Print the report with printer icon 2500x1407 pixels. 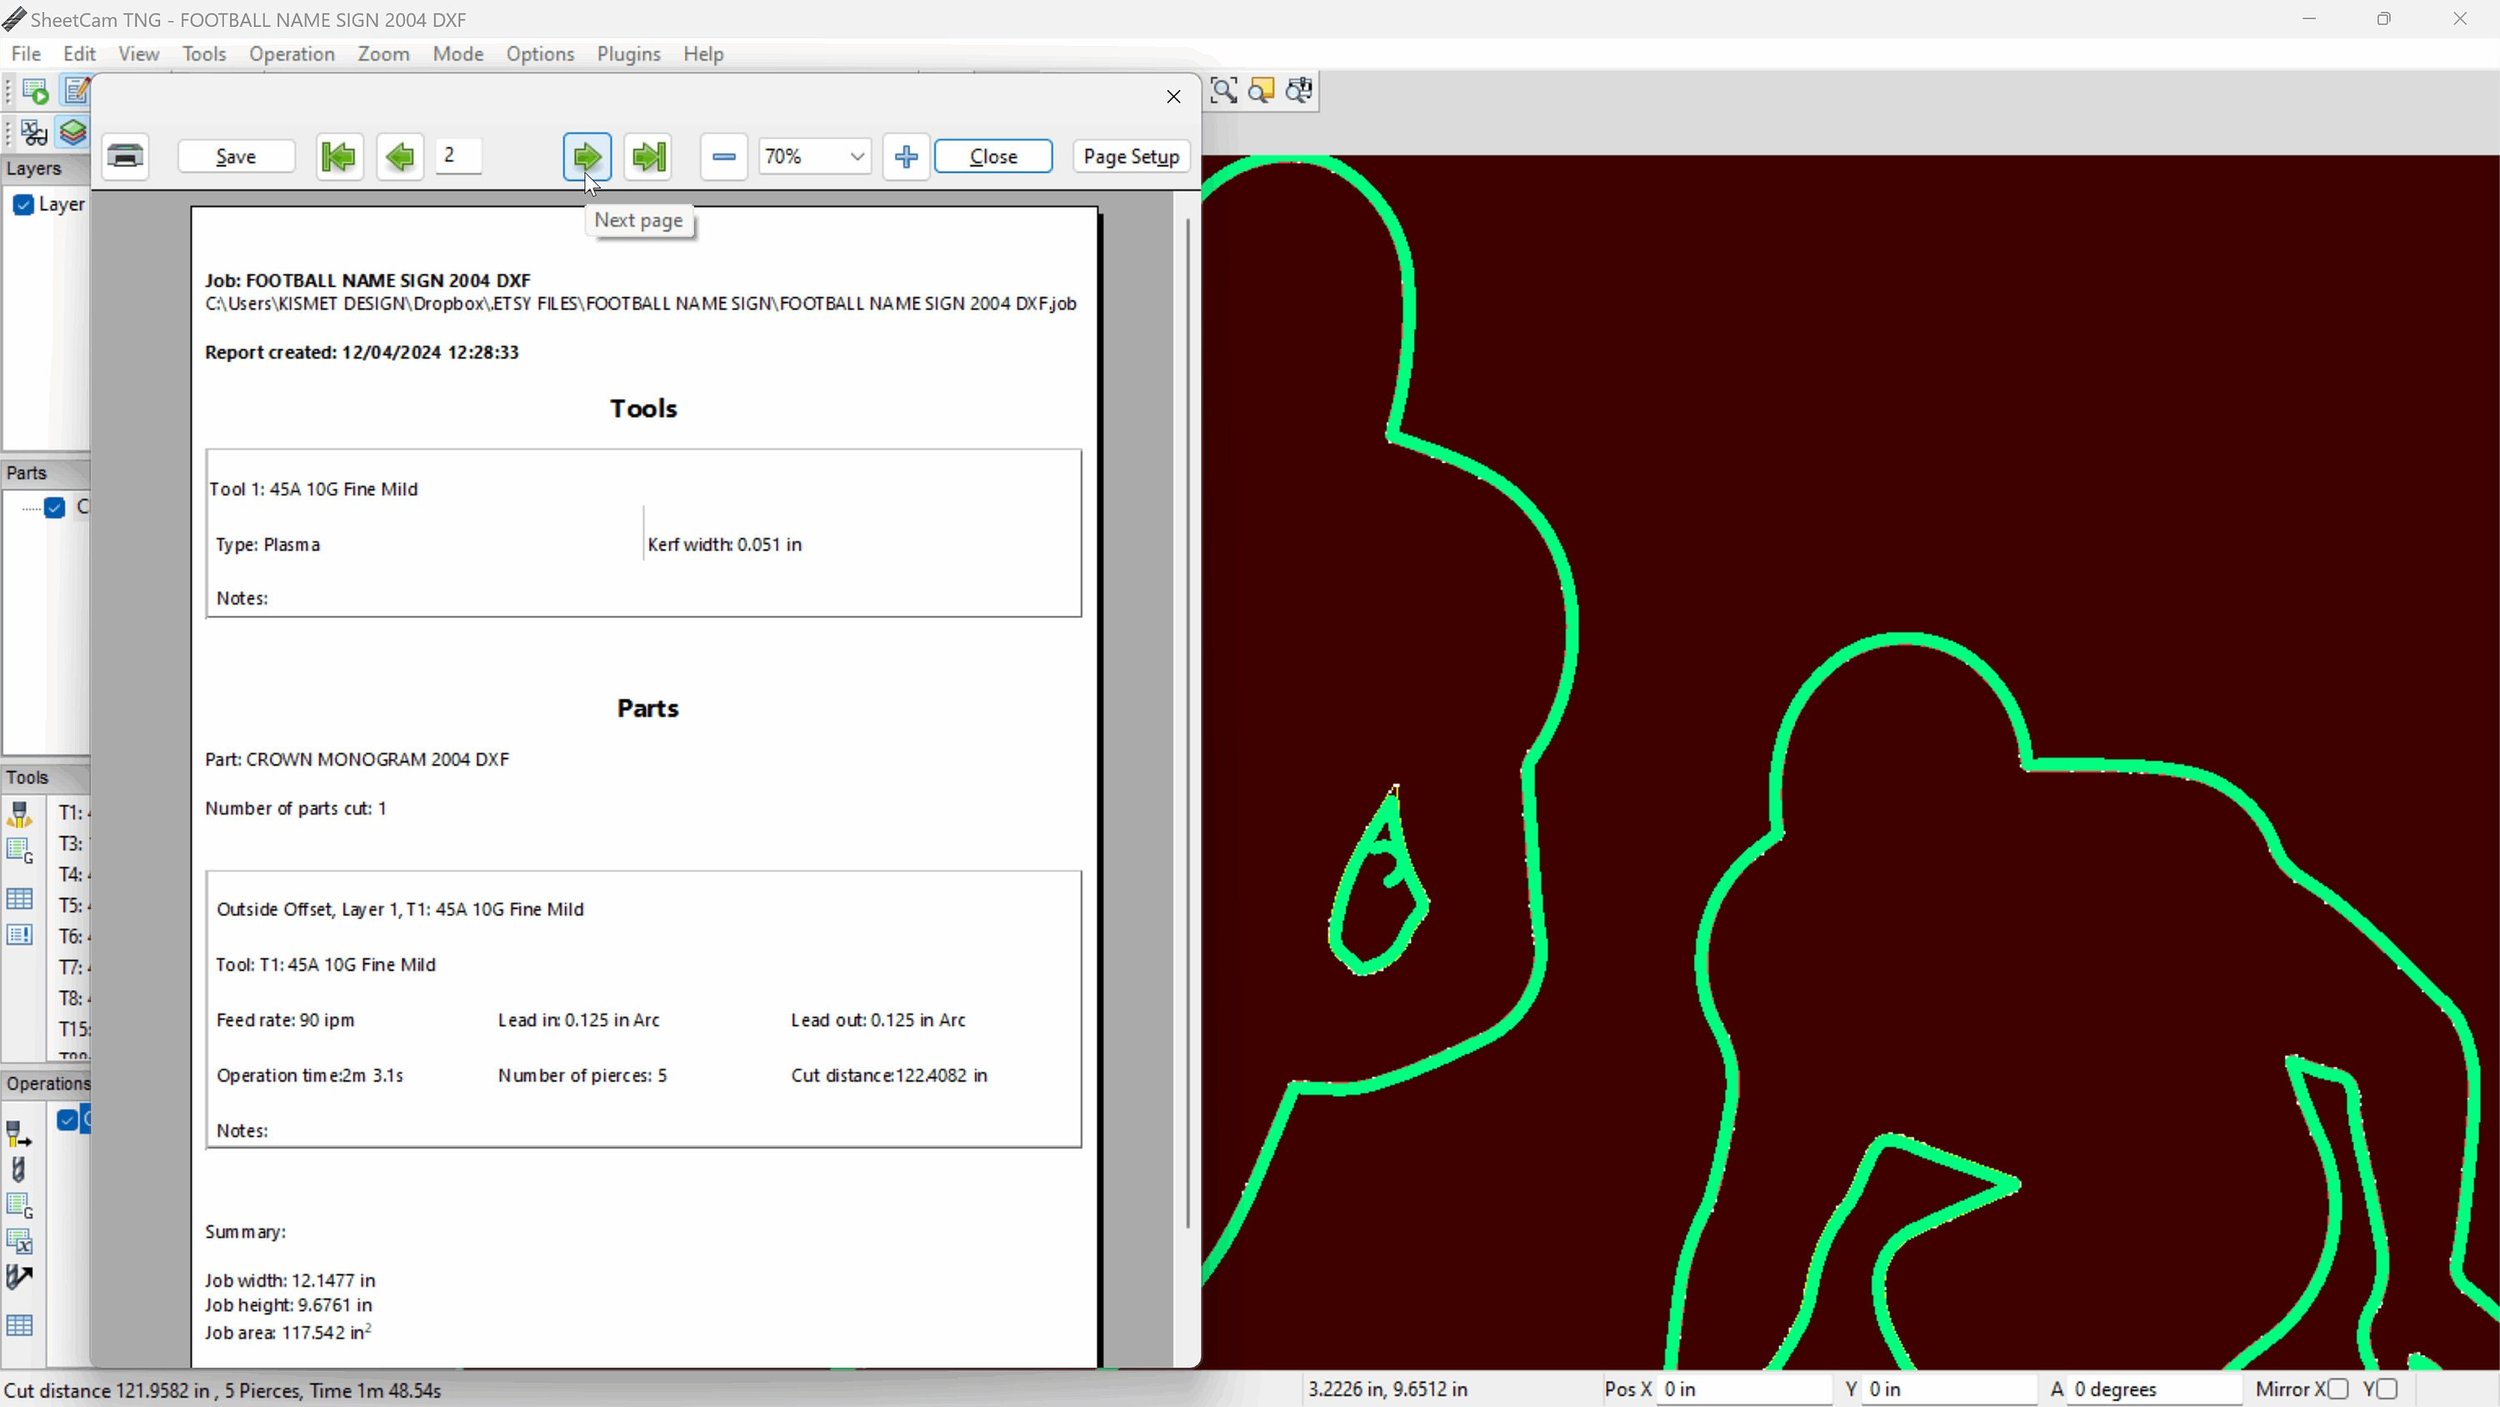click(125, 157)
